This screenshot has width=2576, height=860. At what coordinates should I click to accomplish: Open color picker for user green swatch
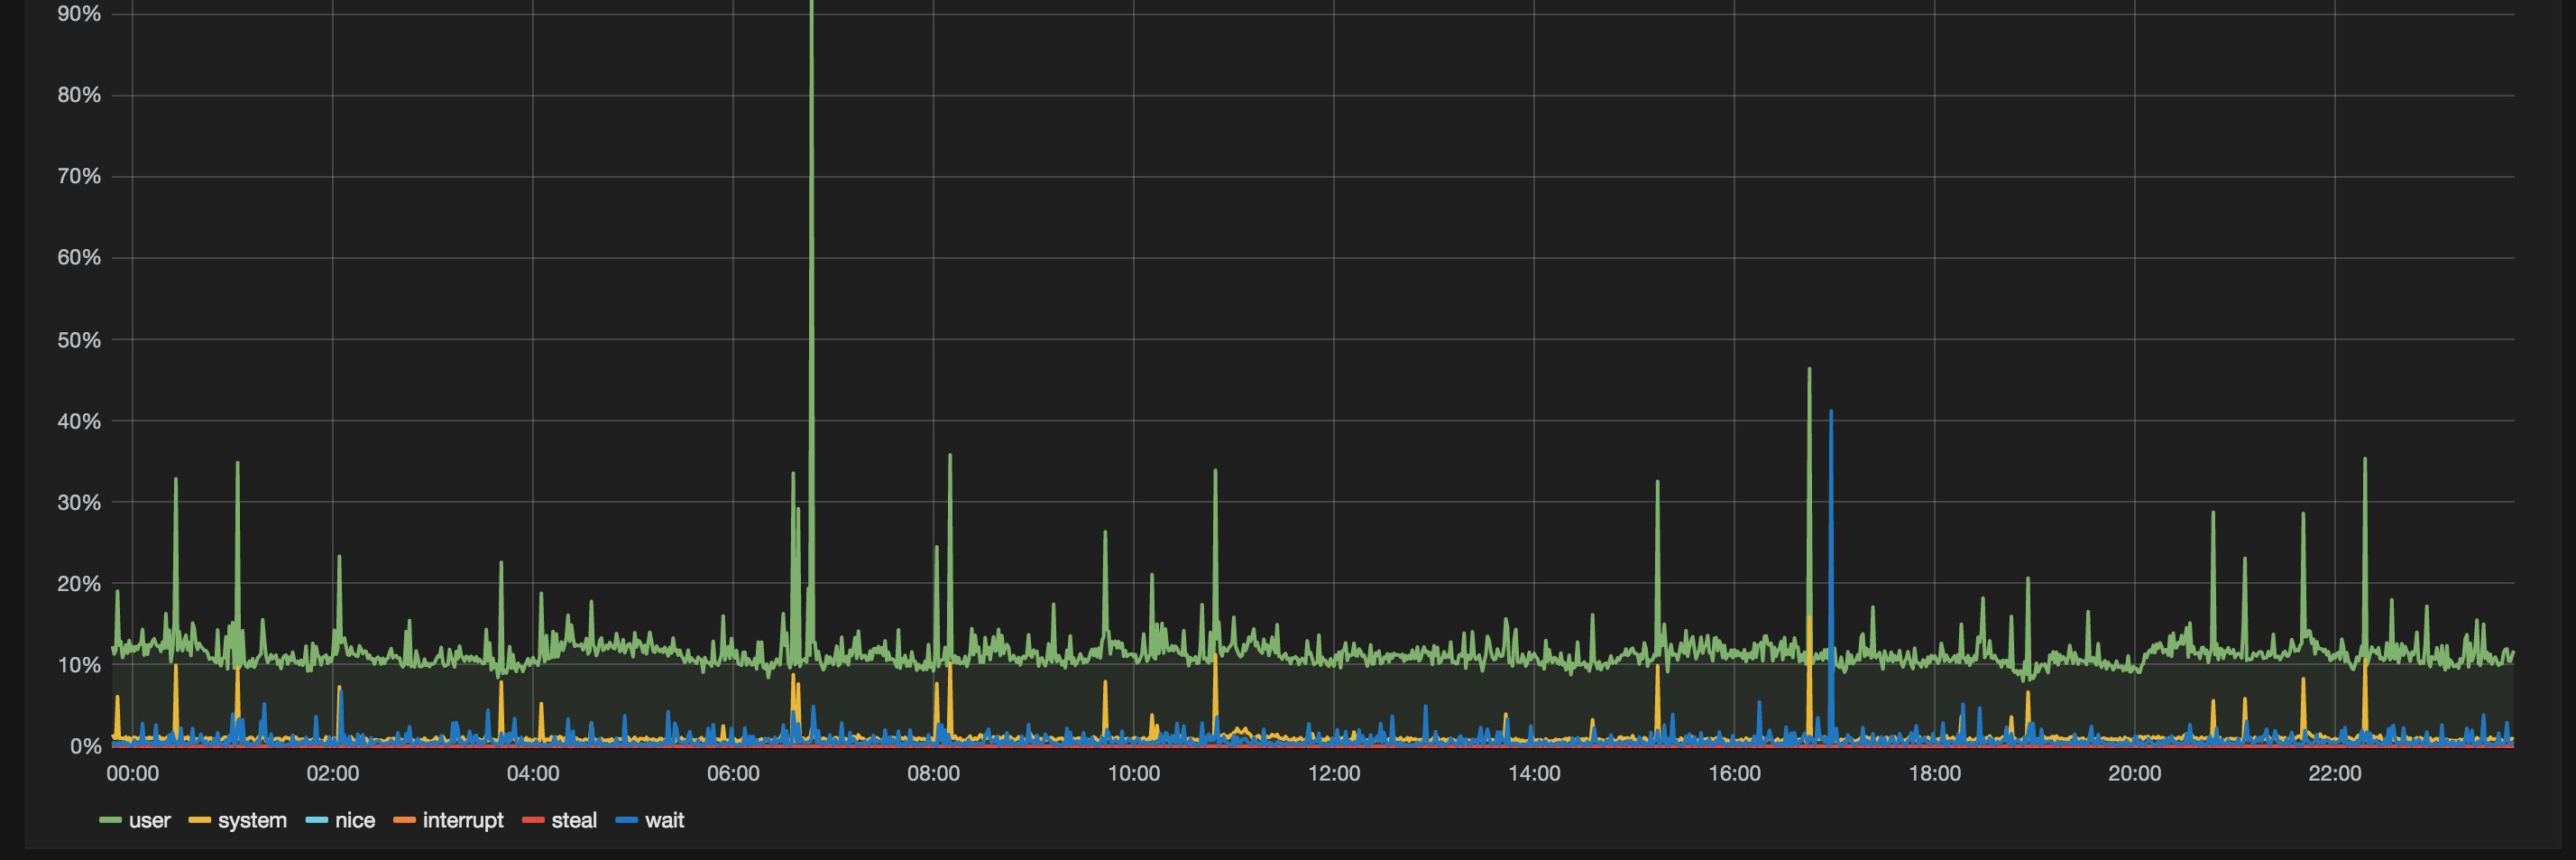click(110, 821)
